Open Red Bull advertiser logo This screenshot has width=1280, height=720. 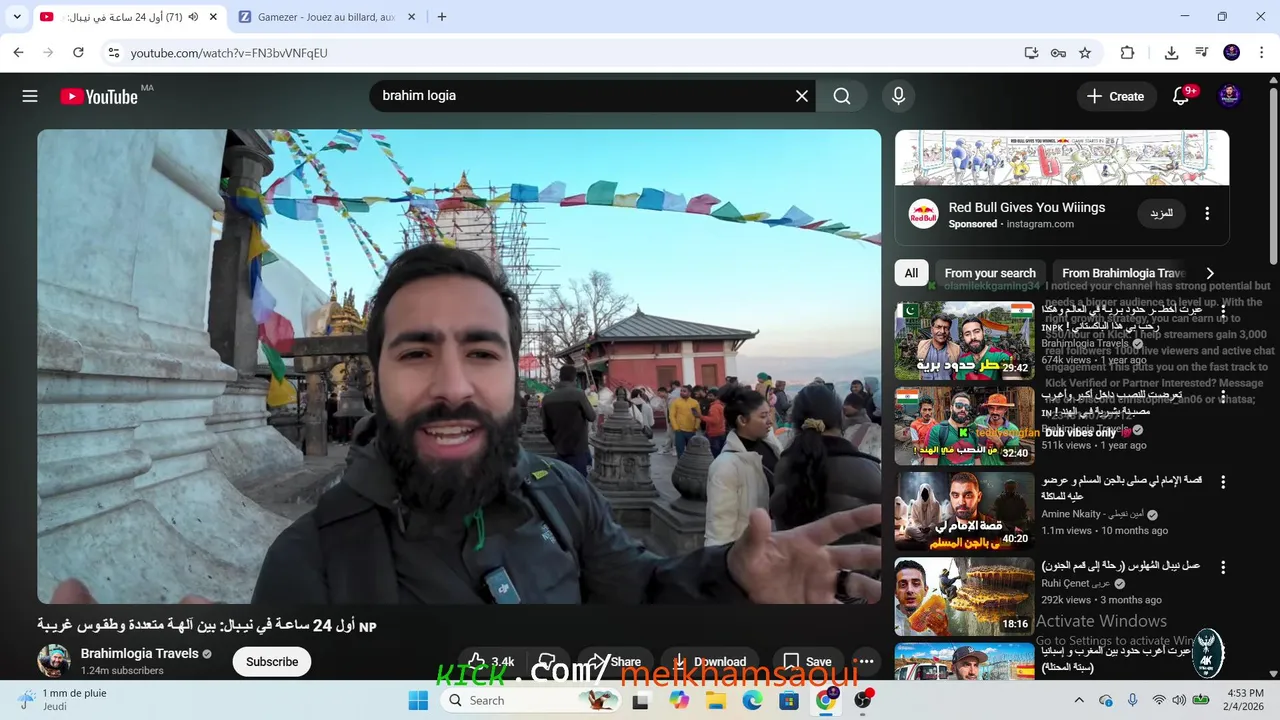923,214
